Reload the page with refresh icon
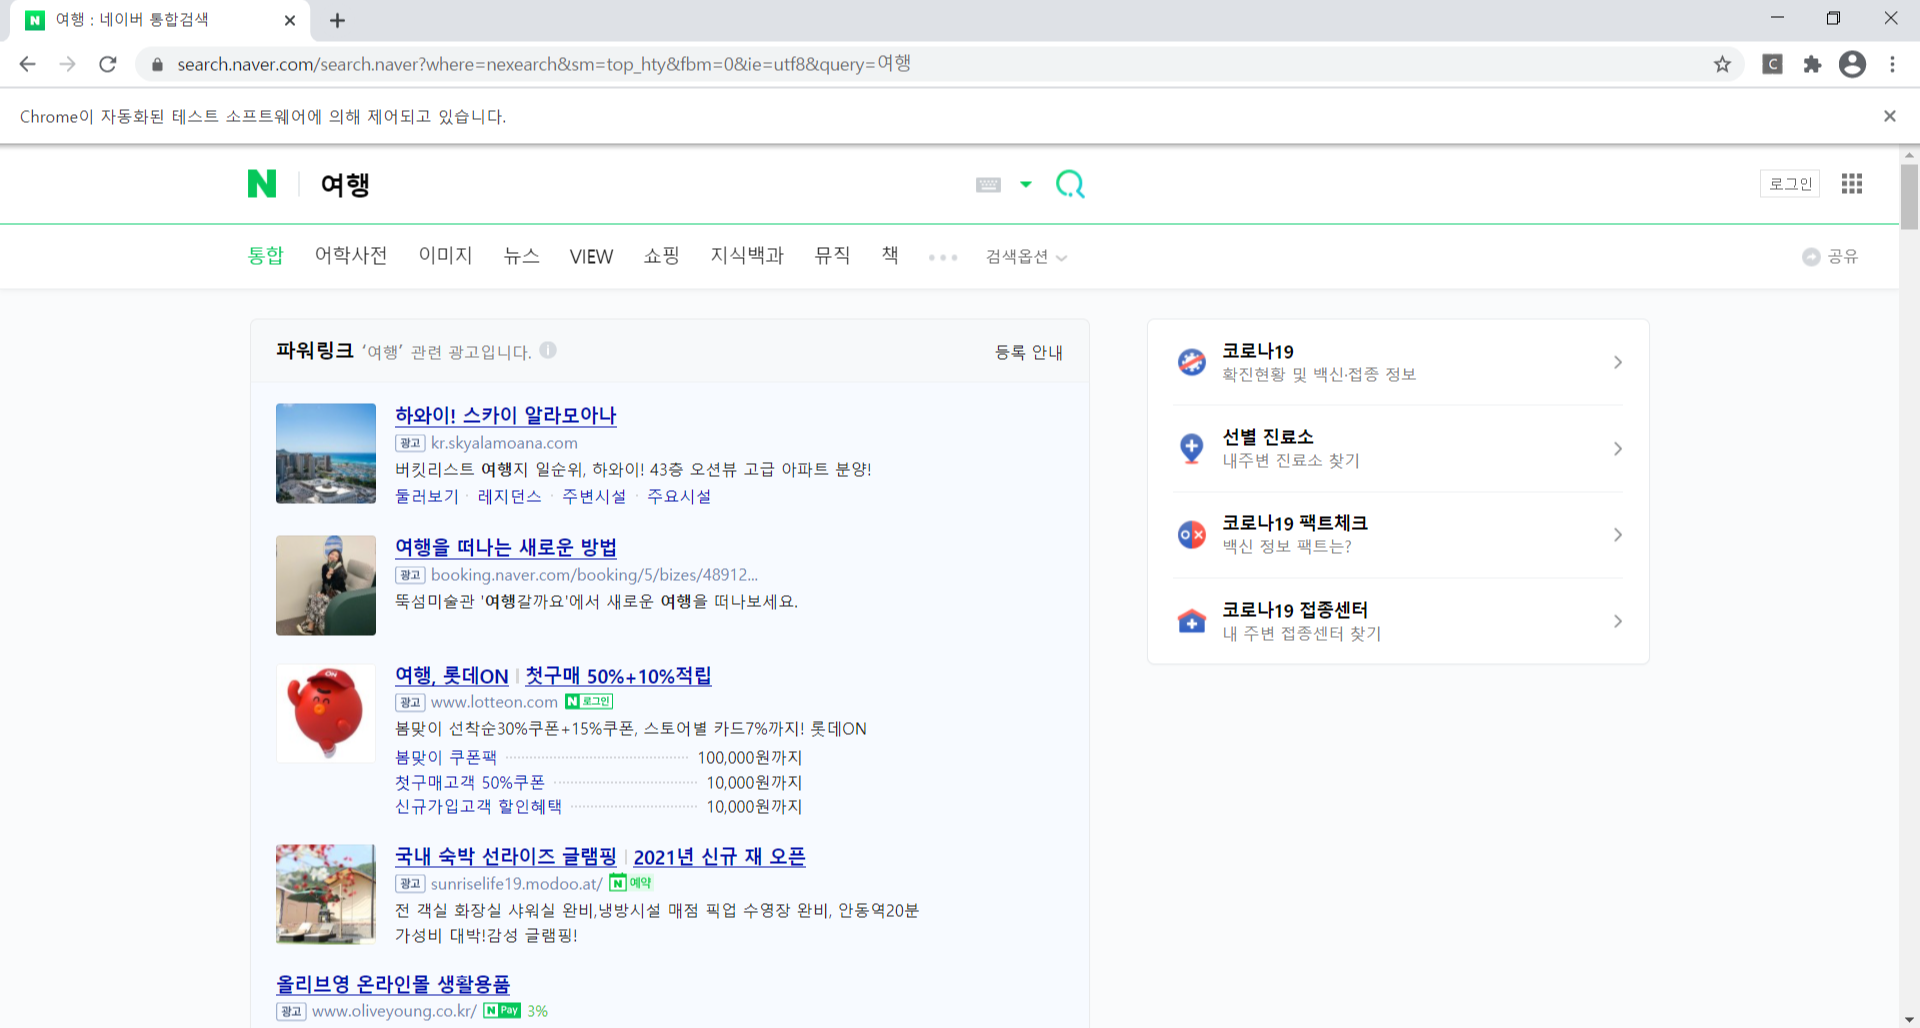 [x=107, y=64]
